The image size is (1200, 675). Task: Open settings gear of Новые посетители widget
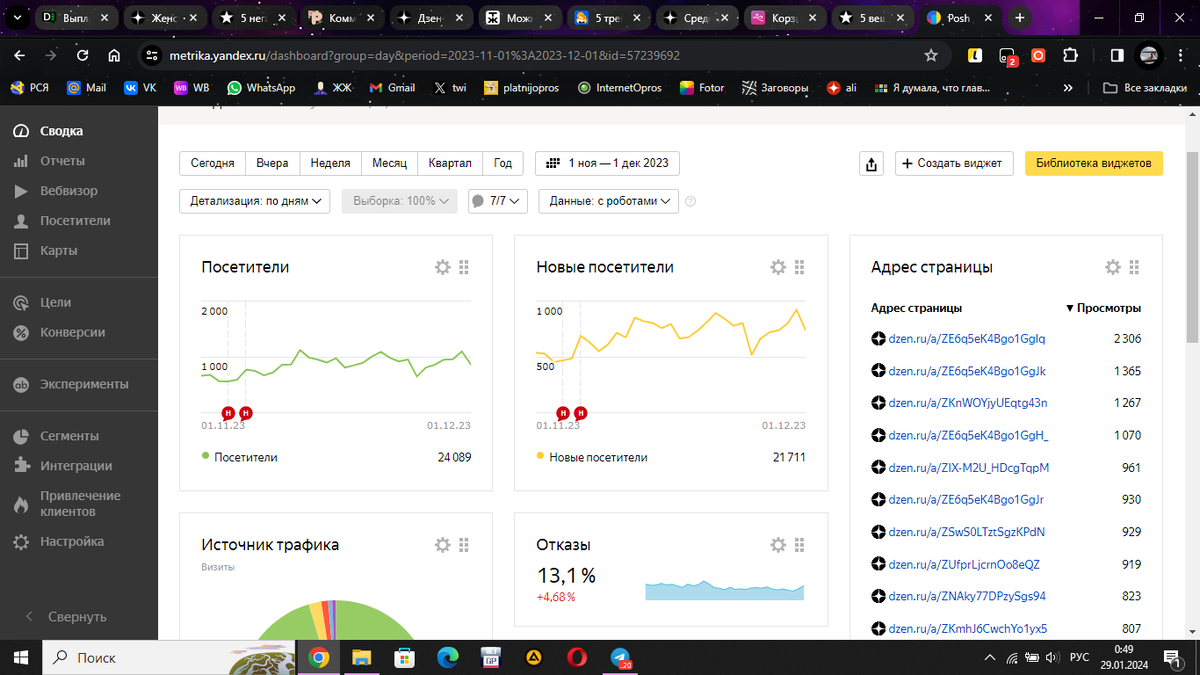pos(778,267)
